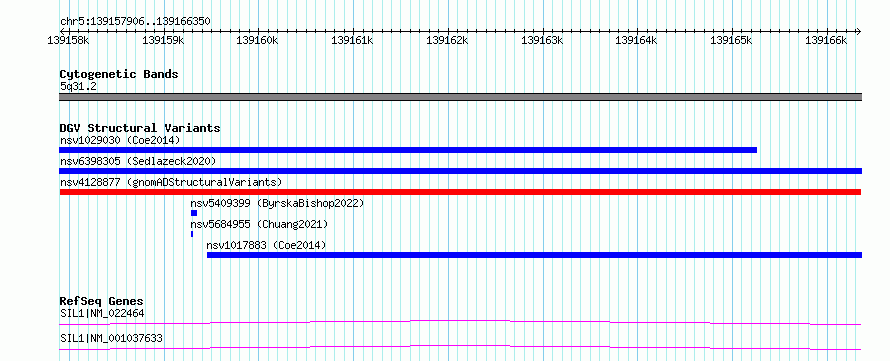Click the 139161k ruler tick label
Image resolution: width=890 pixels, height=361 pixels.
pos(352,40)
